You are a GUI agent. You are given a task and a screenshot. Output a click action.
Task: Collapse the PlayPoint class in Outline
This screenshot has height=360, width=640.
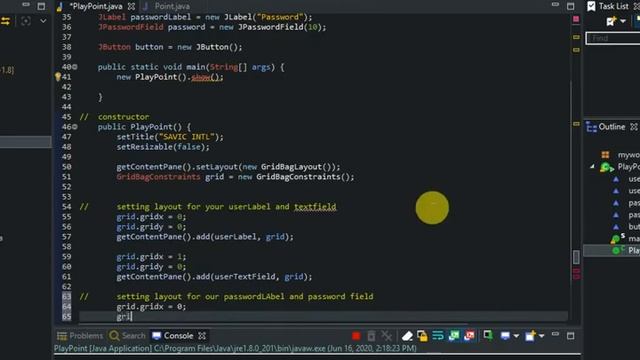click(x=592, y=167)
